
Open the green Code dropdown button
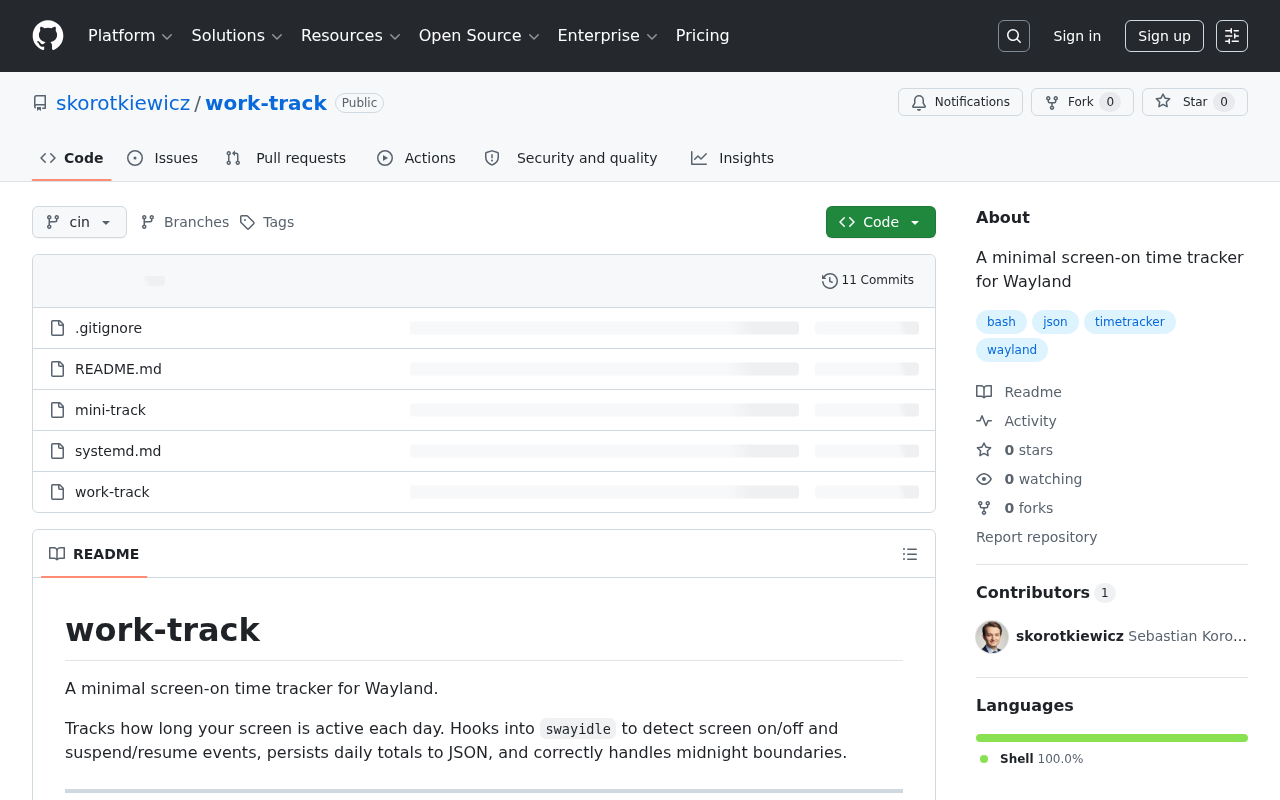[x=881, y=222]
